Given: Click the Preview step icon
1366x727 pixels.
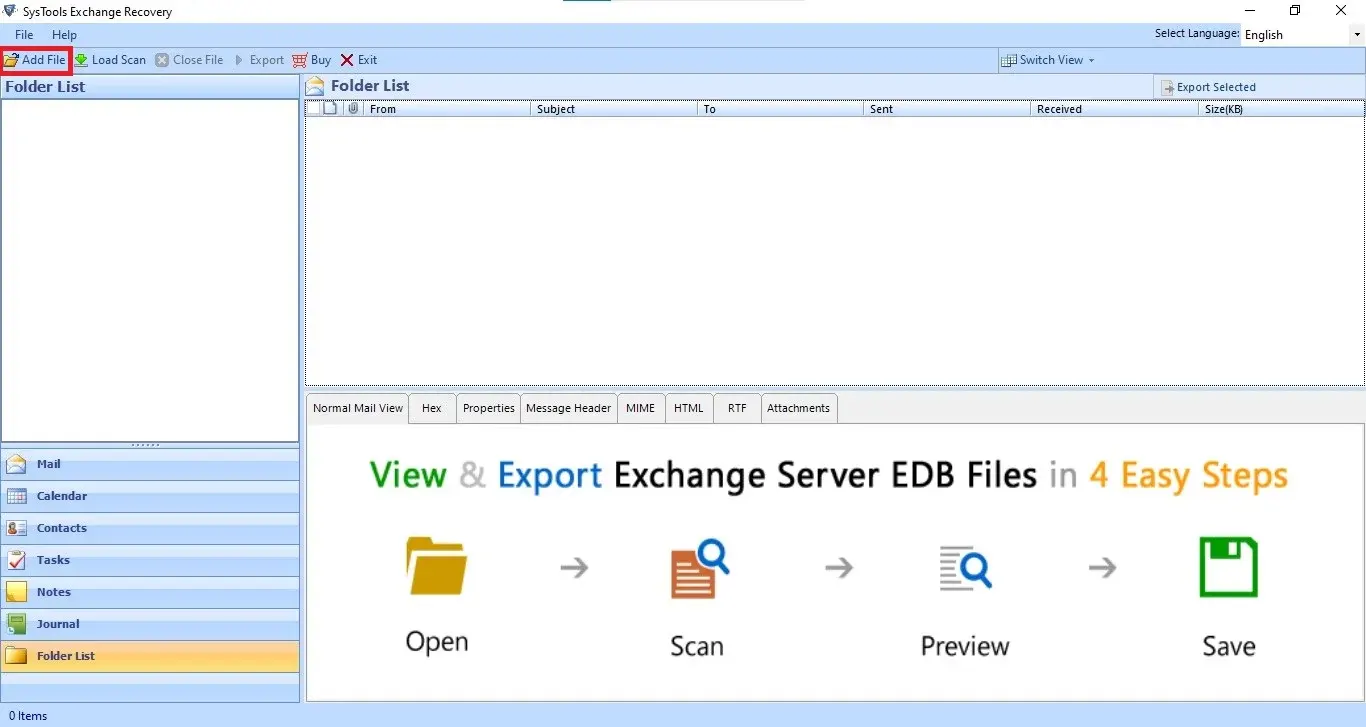Looking at the screenshot, I should (x=965, y=568).
